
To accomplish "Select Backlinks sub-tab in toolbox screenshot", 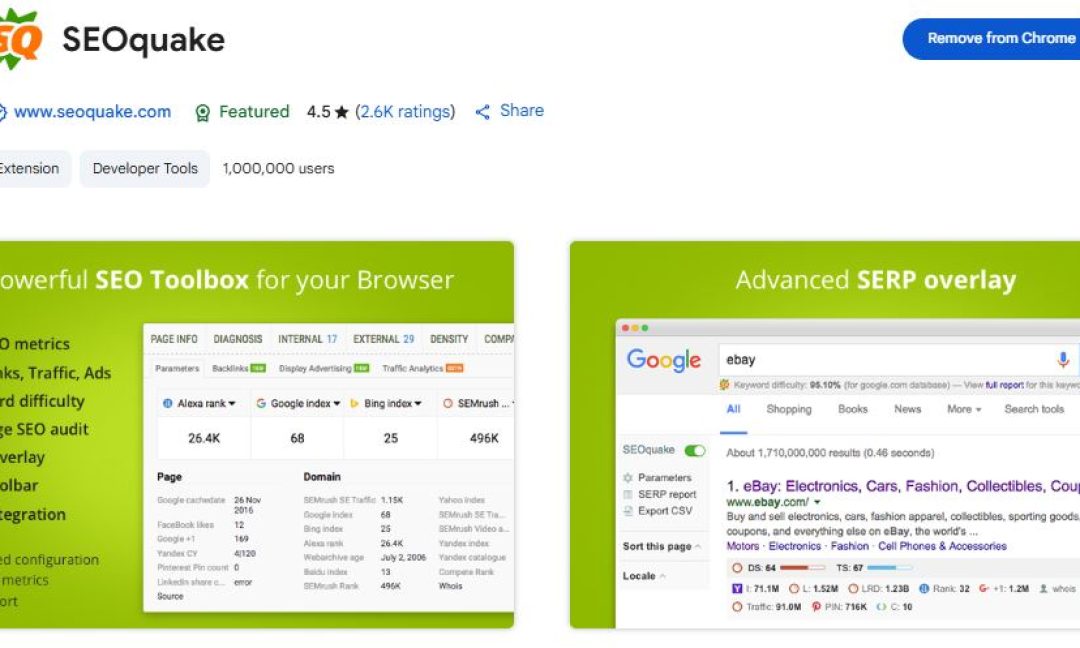I will click(238, 368).
